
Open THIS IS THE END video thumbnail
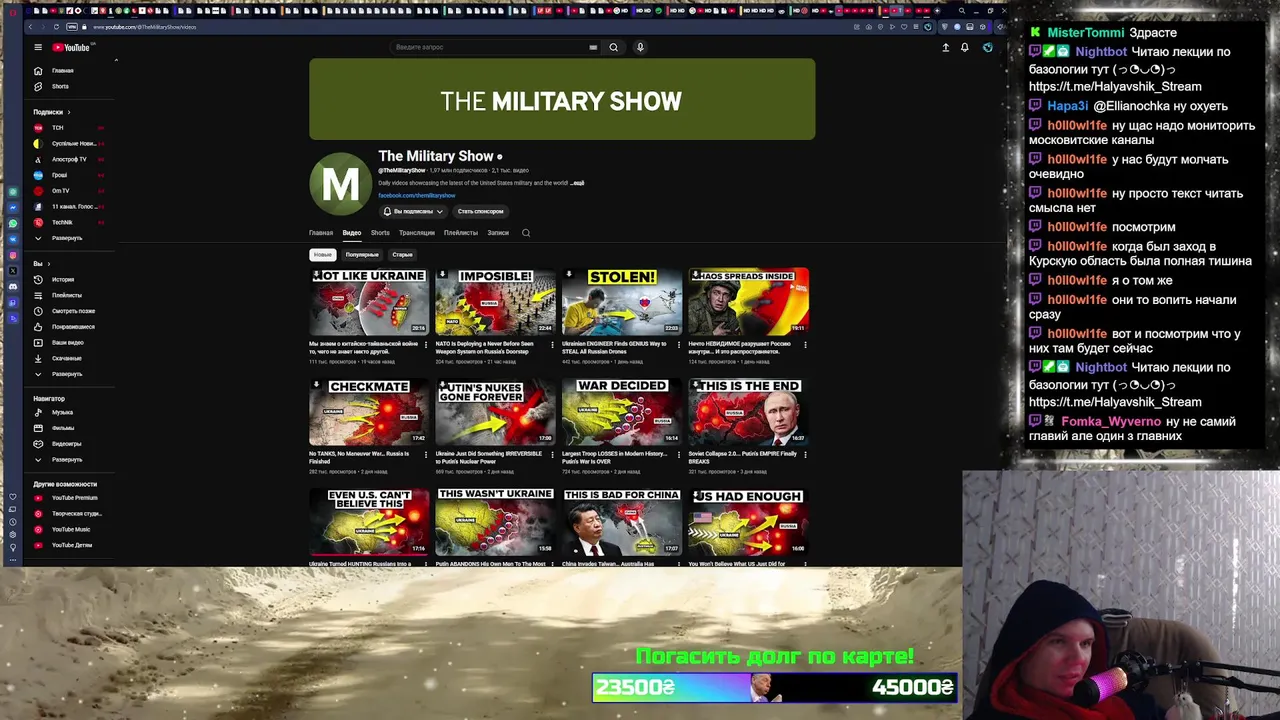[x=748, y=411]
